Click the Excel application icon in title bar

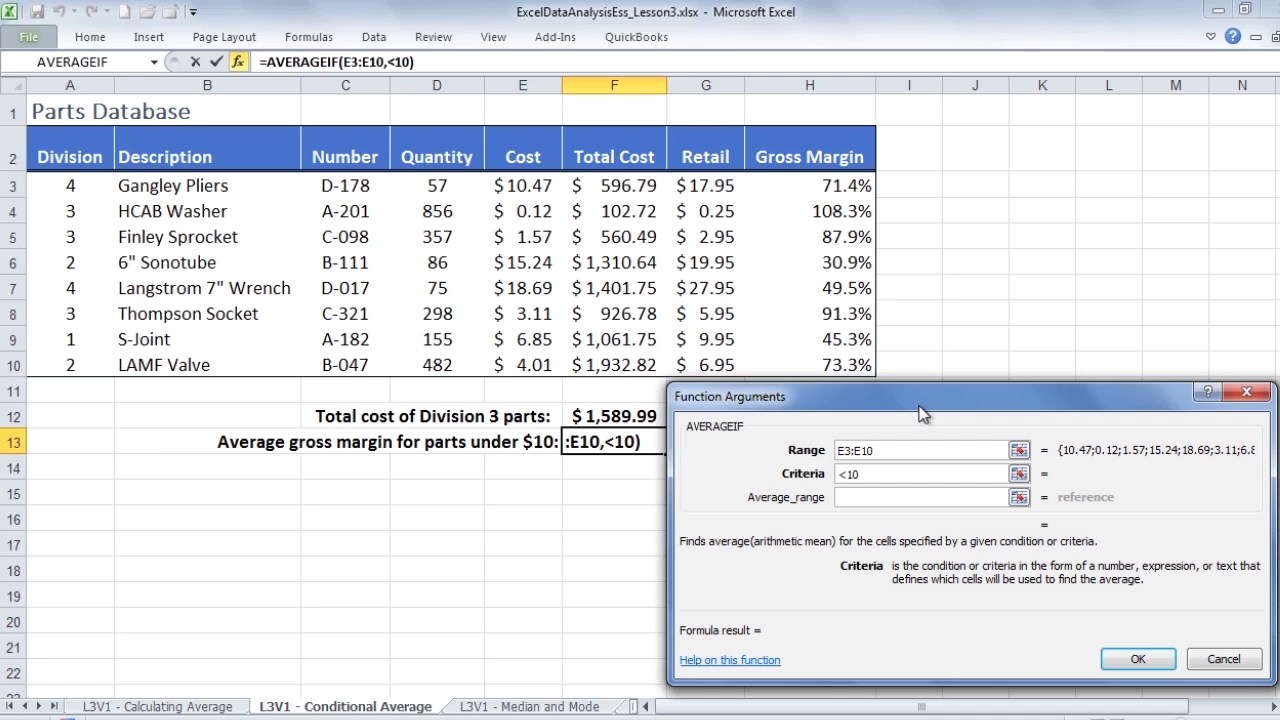pyautogui.click(x=12, y=12)
